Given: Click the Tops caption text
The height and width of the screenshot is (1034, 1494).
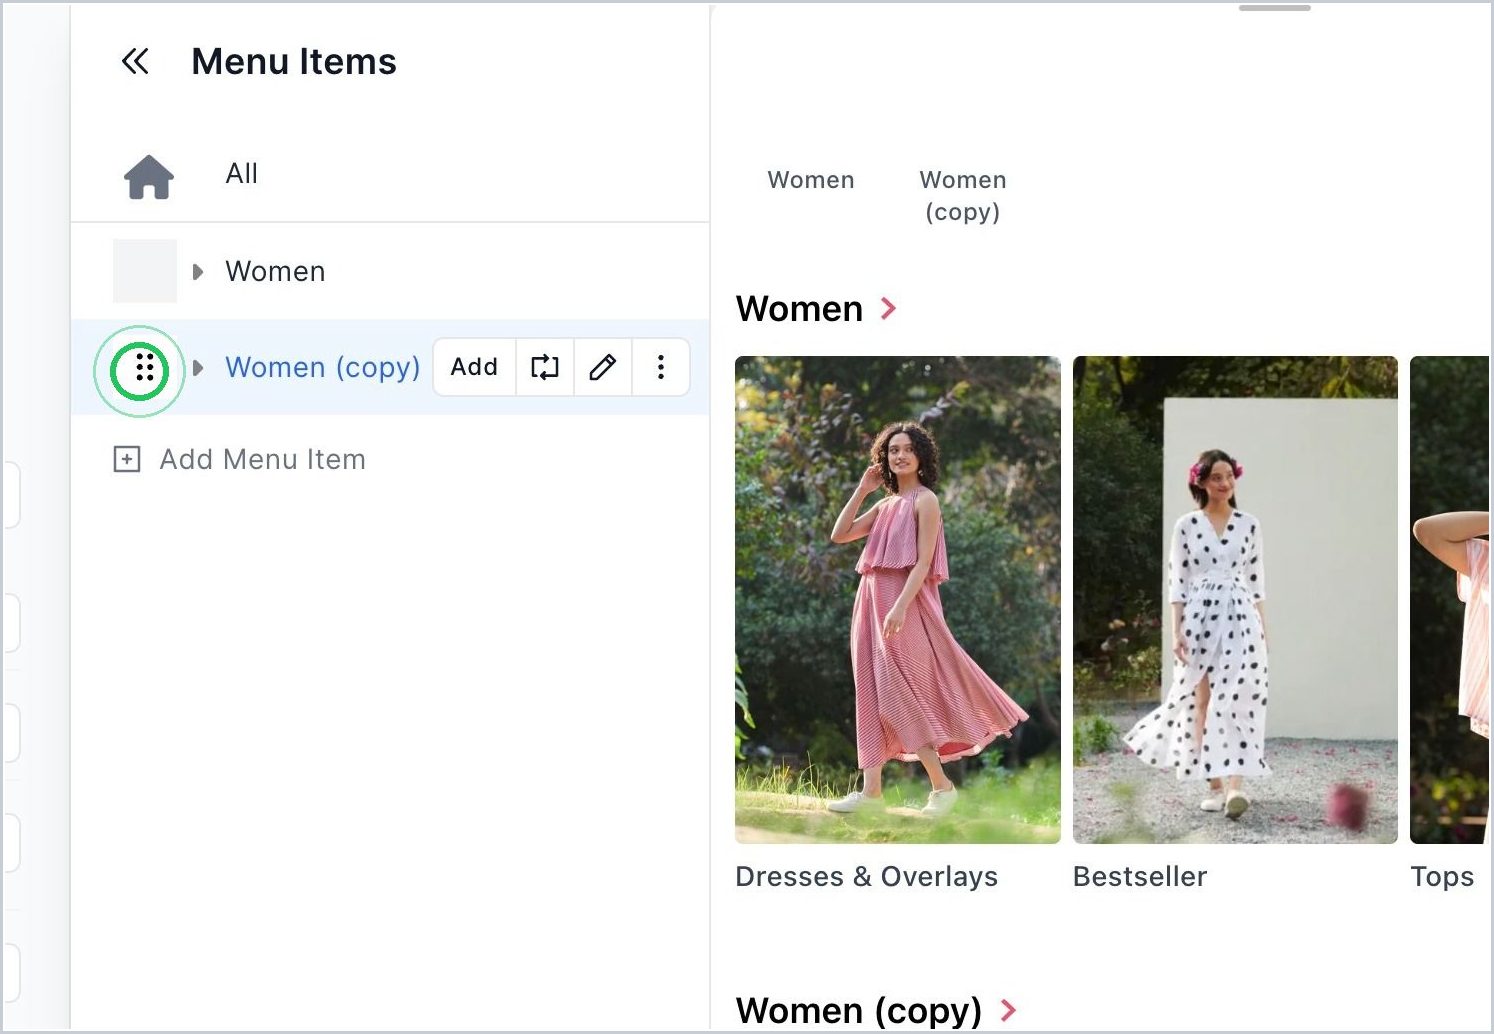Looking at the screenshot, I should click(x=1442, y=877).
